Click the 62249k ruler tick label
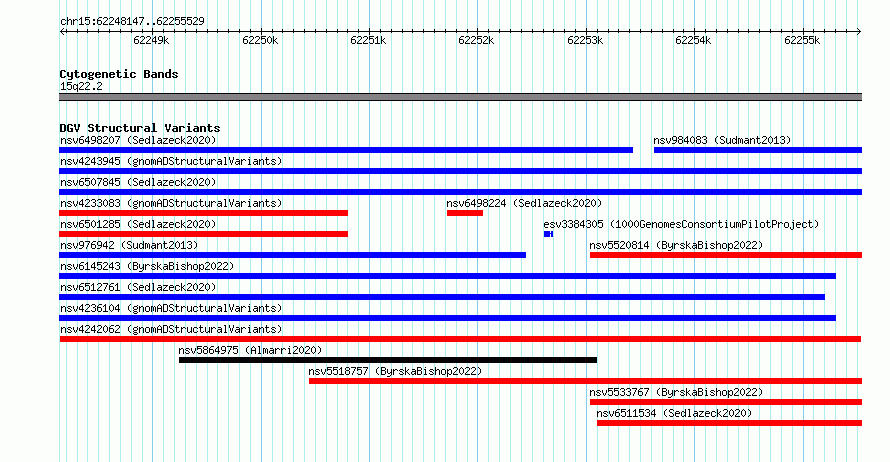 [151, 40]
